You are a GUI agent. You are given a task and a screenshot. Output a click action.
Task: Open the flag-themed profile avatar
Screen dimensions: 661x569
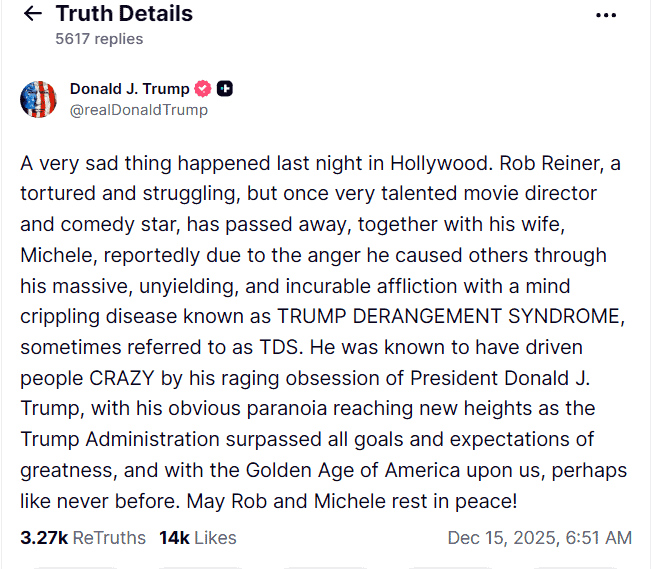tap(38, 98)
